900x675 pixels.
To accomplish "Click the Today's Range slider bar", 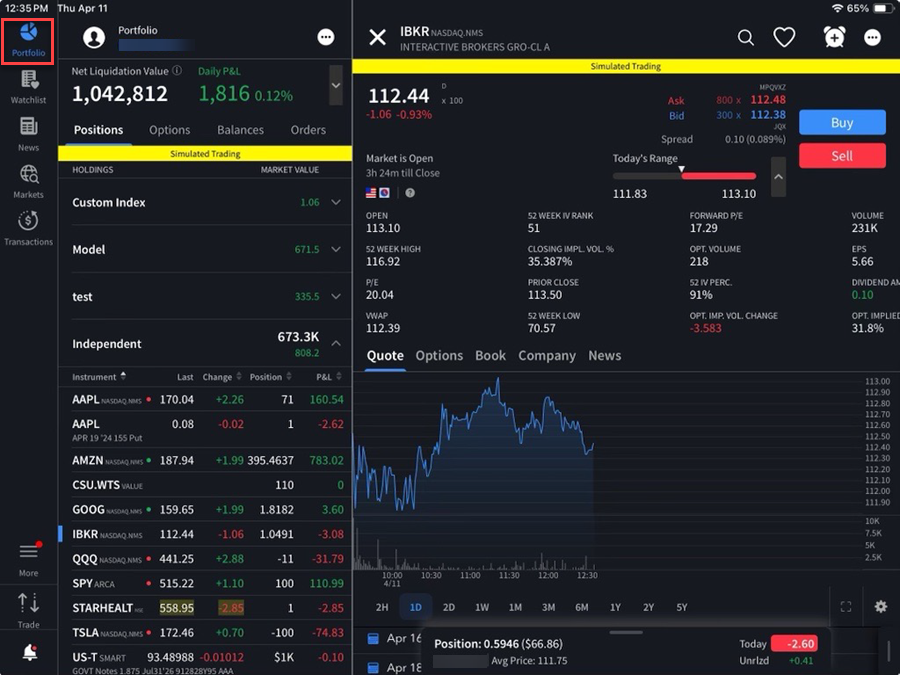I will (684, 176).
